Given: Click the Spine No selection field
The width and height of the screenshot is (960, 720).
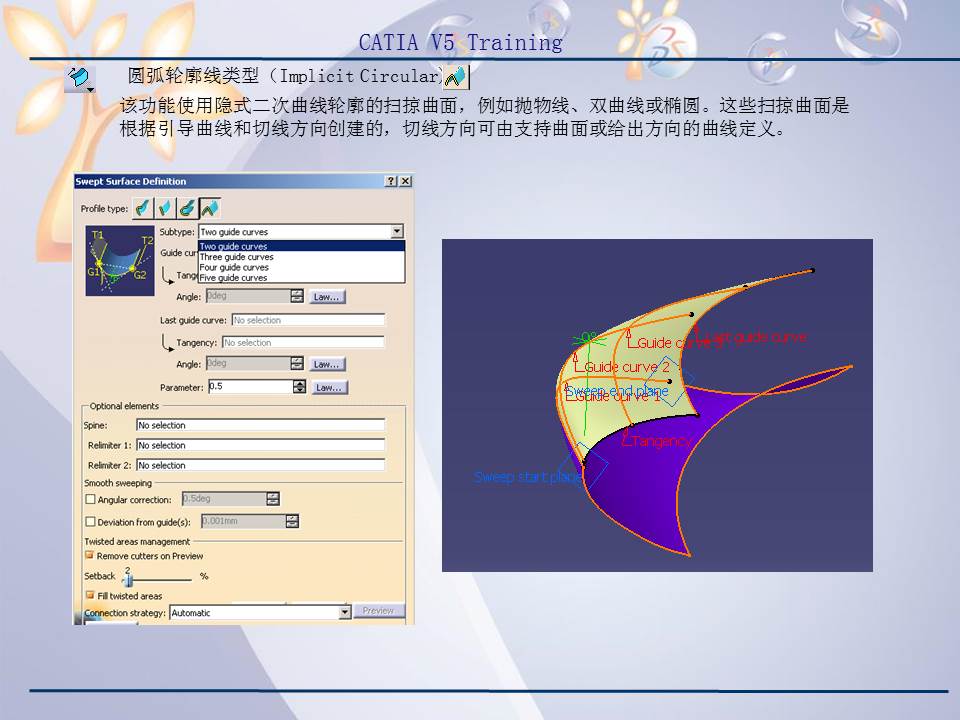Looking at the screenshot, I should 260,425.
